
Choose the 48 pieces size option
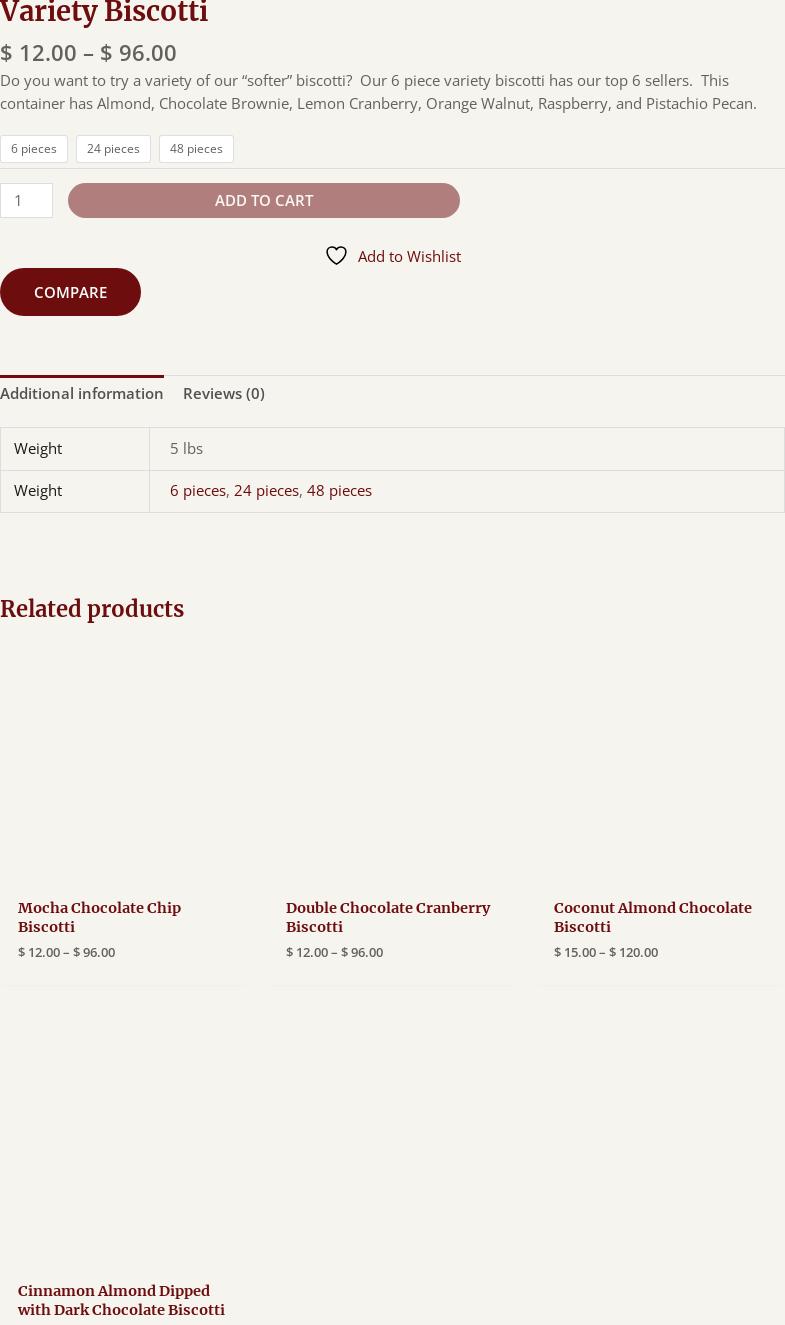click(196, 149)
